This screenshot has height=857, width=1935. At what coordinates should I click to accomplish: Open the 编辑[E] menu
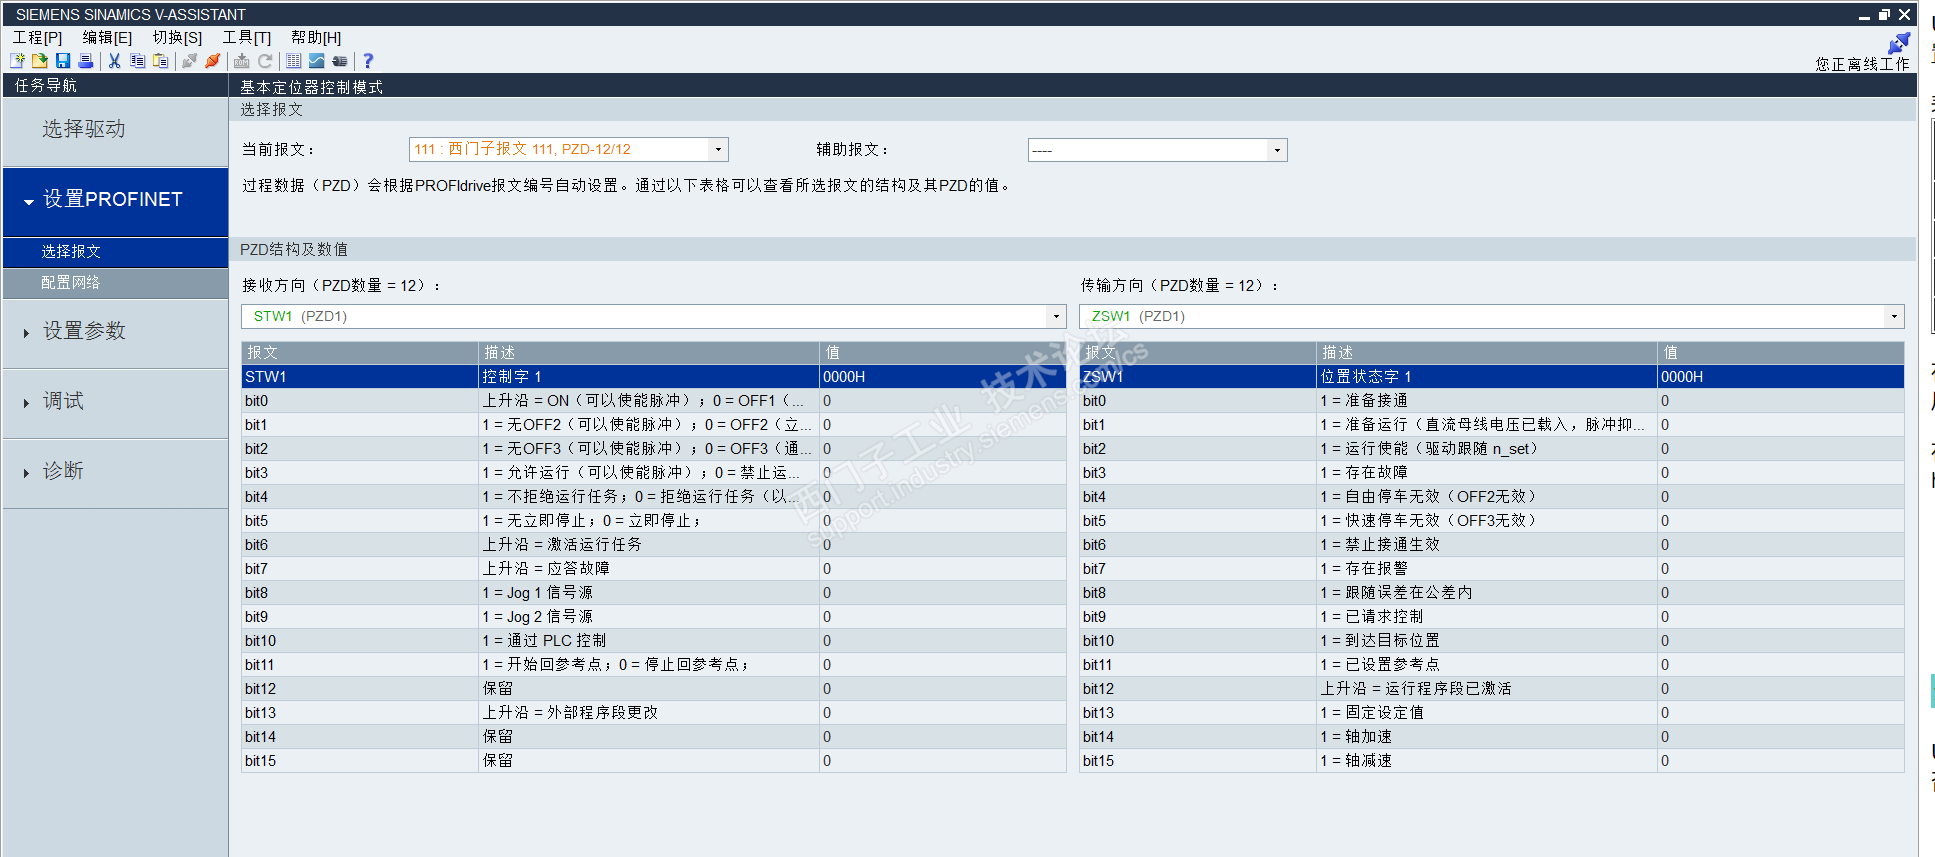(x=107, y=37)
